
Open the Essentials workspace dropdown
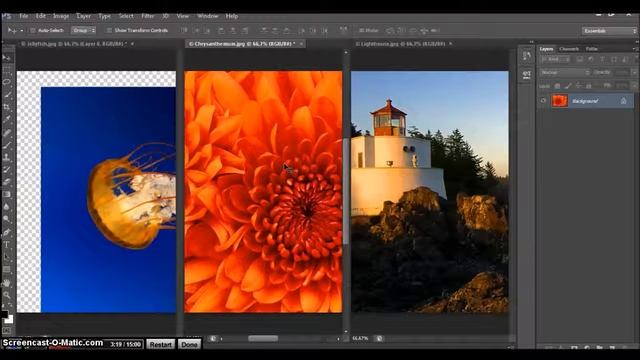[609, 31]
